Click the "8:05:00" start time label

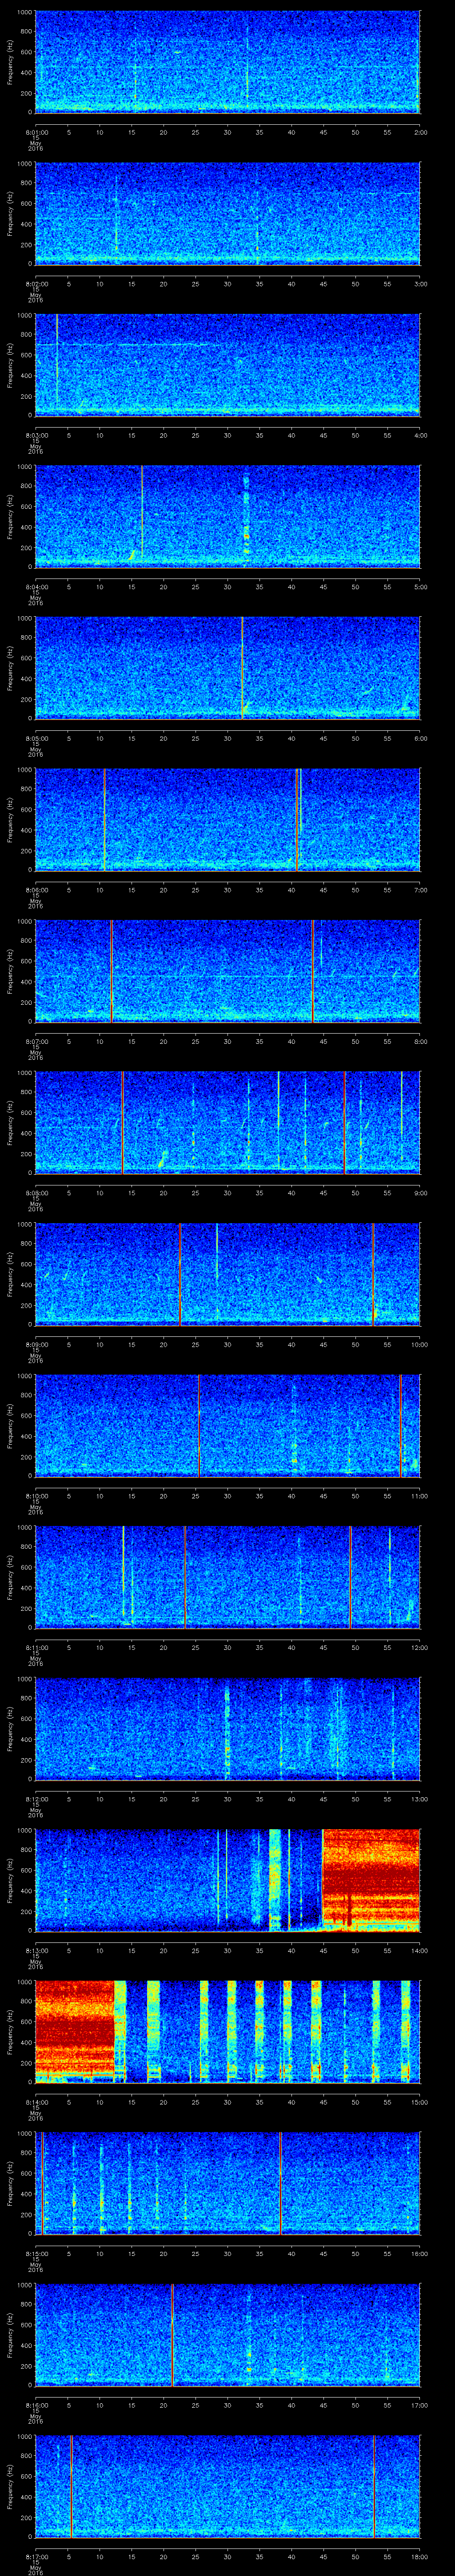pos(36,738)
